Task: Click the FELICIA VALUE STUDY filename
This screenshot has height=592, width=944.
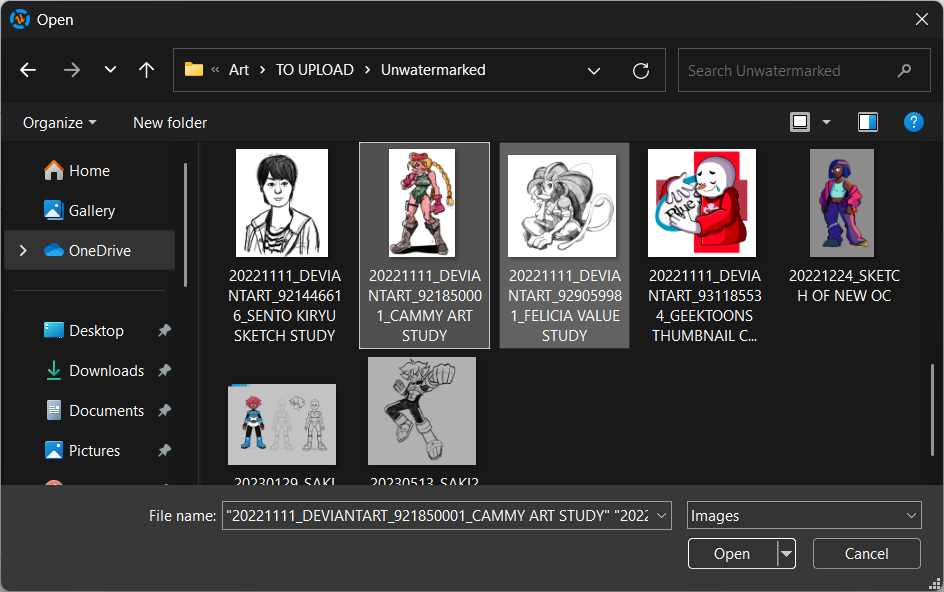Action: click(565, 306)
